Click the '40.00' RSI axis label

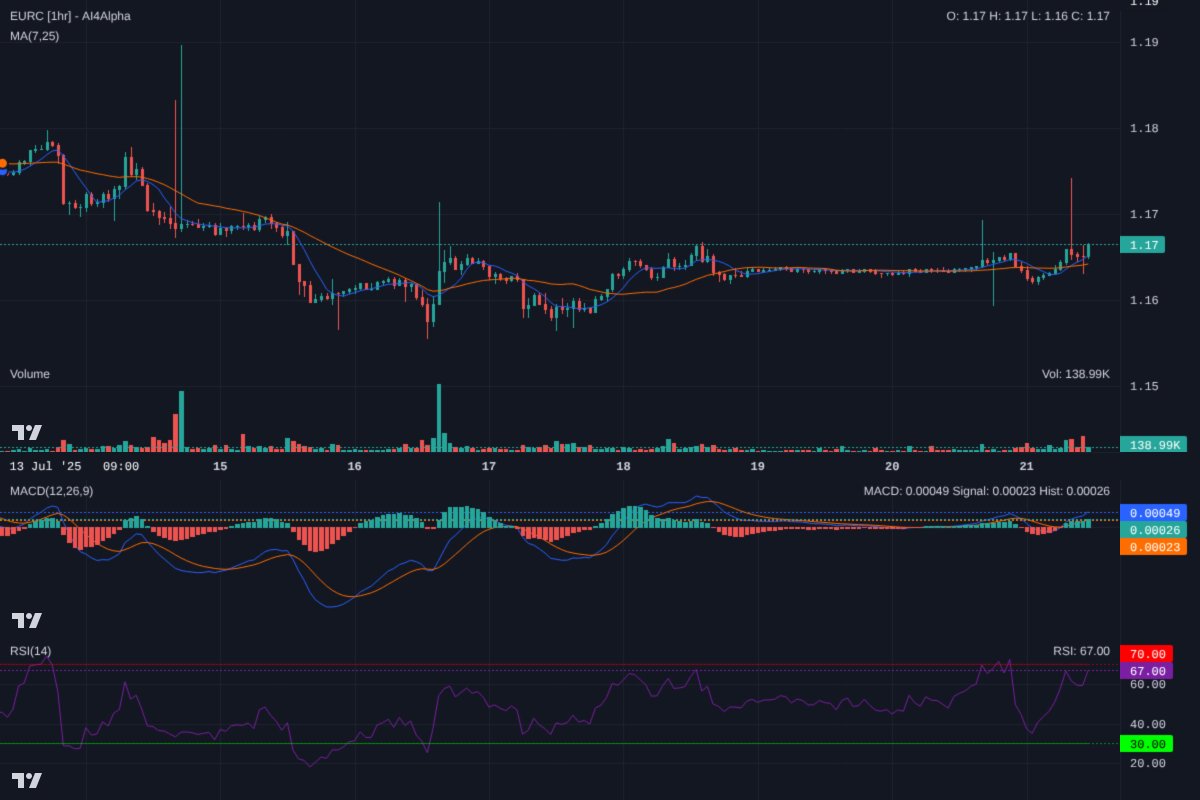pyautogui.click(x=1148, y=724)
